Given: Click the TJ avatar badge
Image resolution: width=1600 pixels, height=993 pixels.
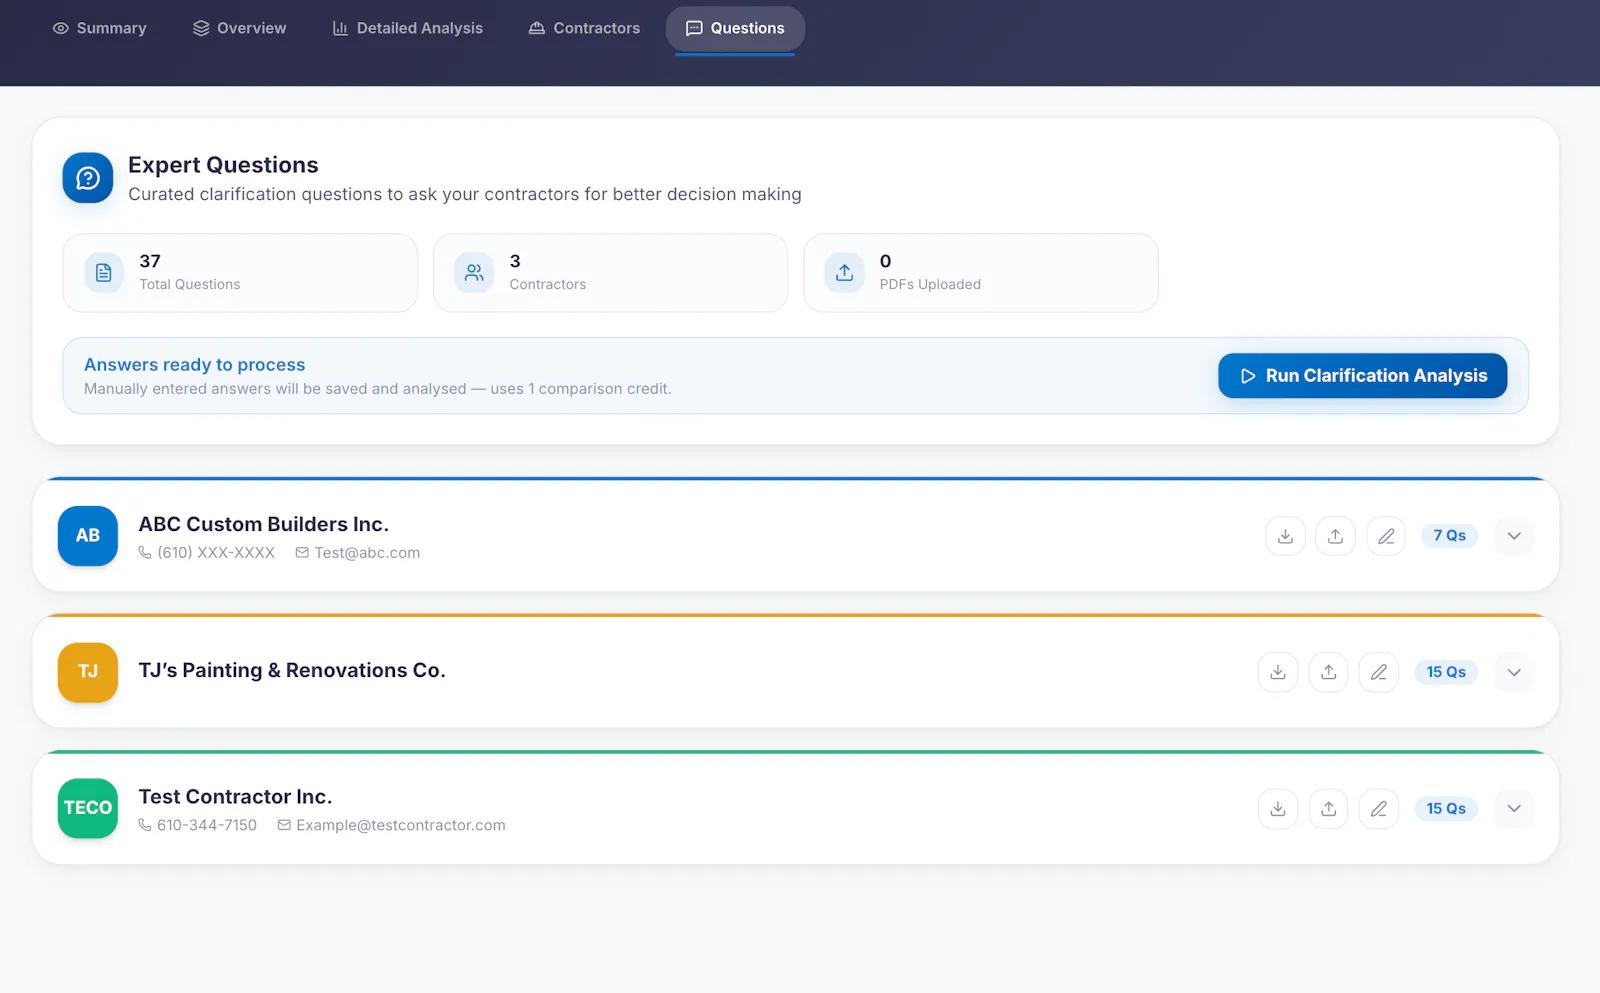Looking at the screenshot, I should pos(88,672).
